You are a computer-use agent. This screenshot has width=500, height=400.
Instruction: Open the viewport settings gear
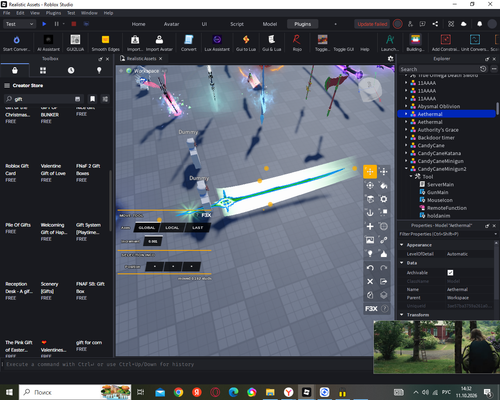point(391,59)
